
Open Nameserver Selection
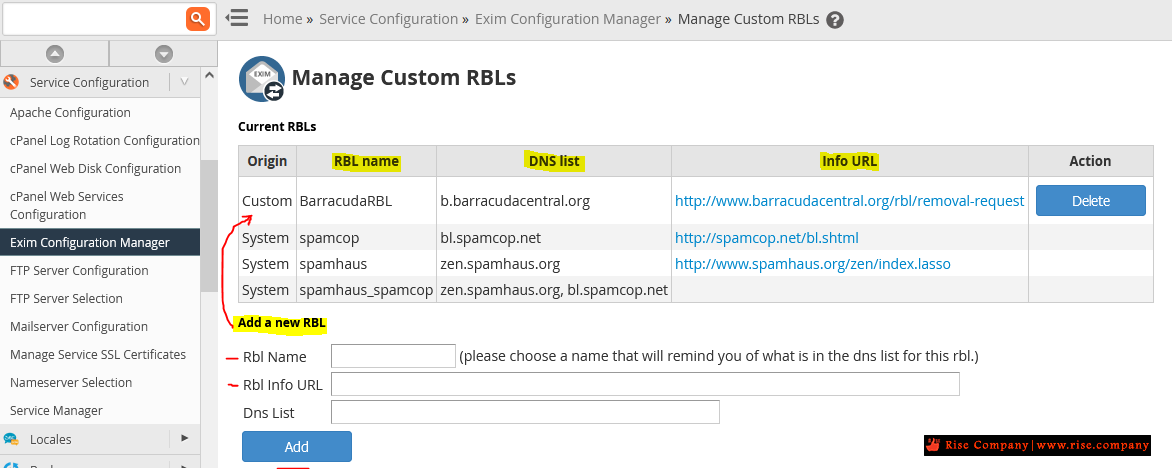[71, 382]
